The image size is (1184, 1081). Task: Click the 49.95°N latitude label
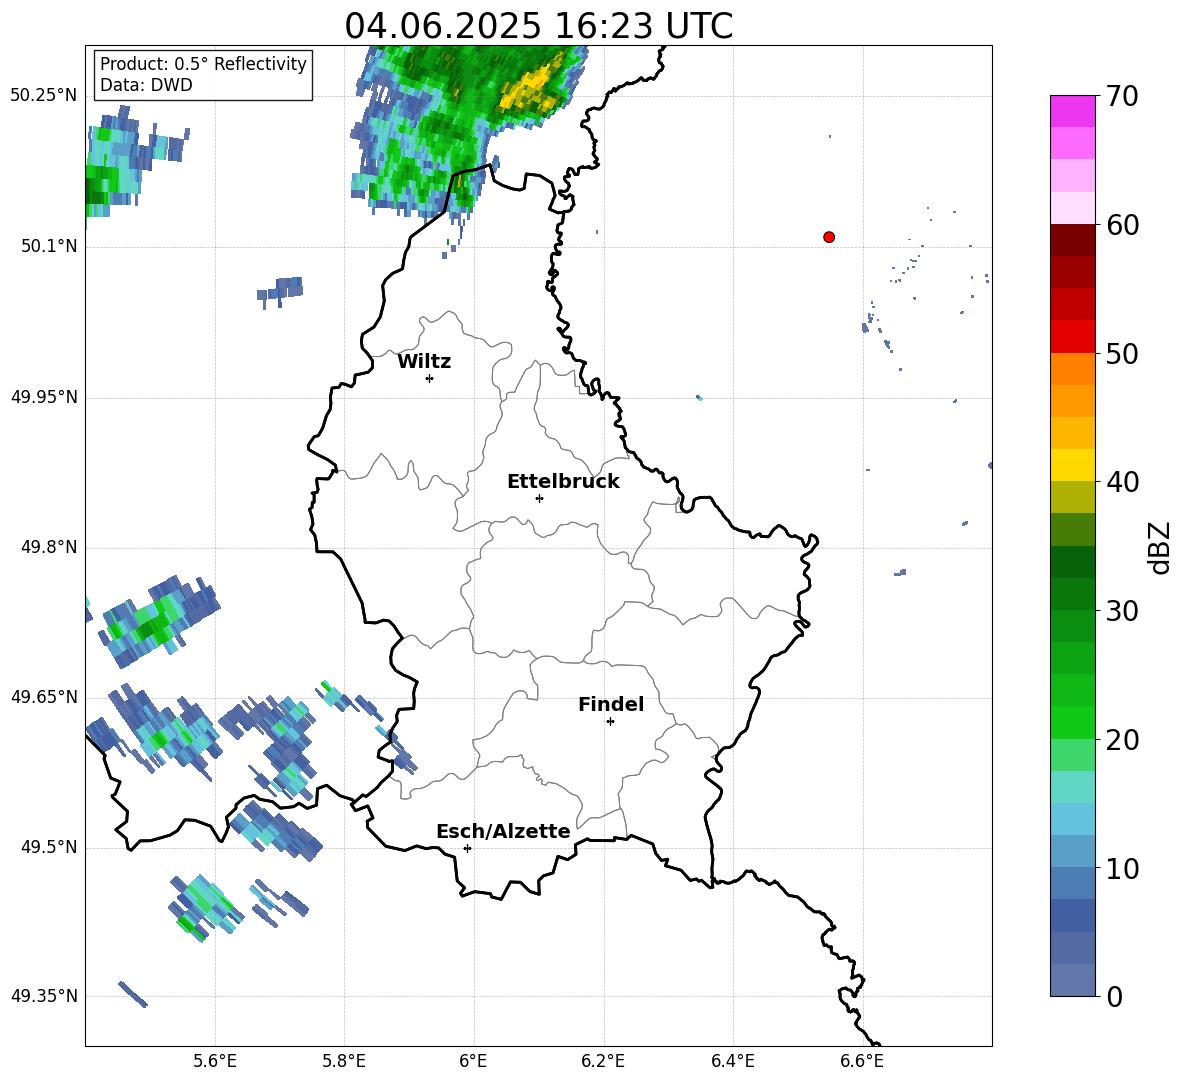click(44, 396)
